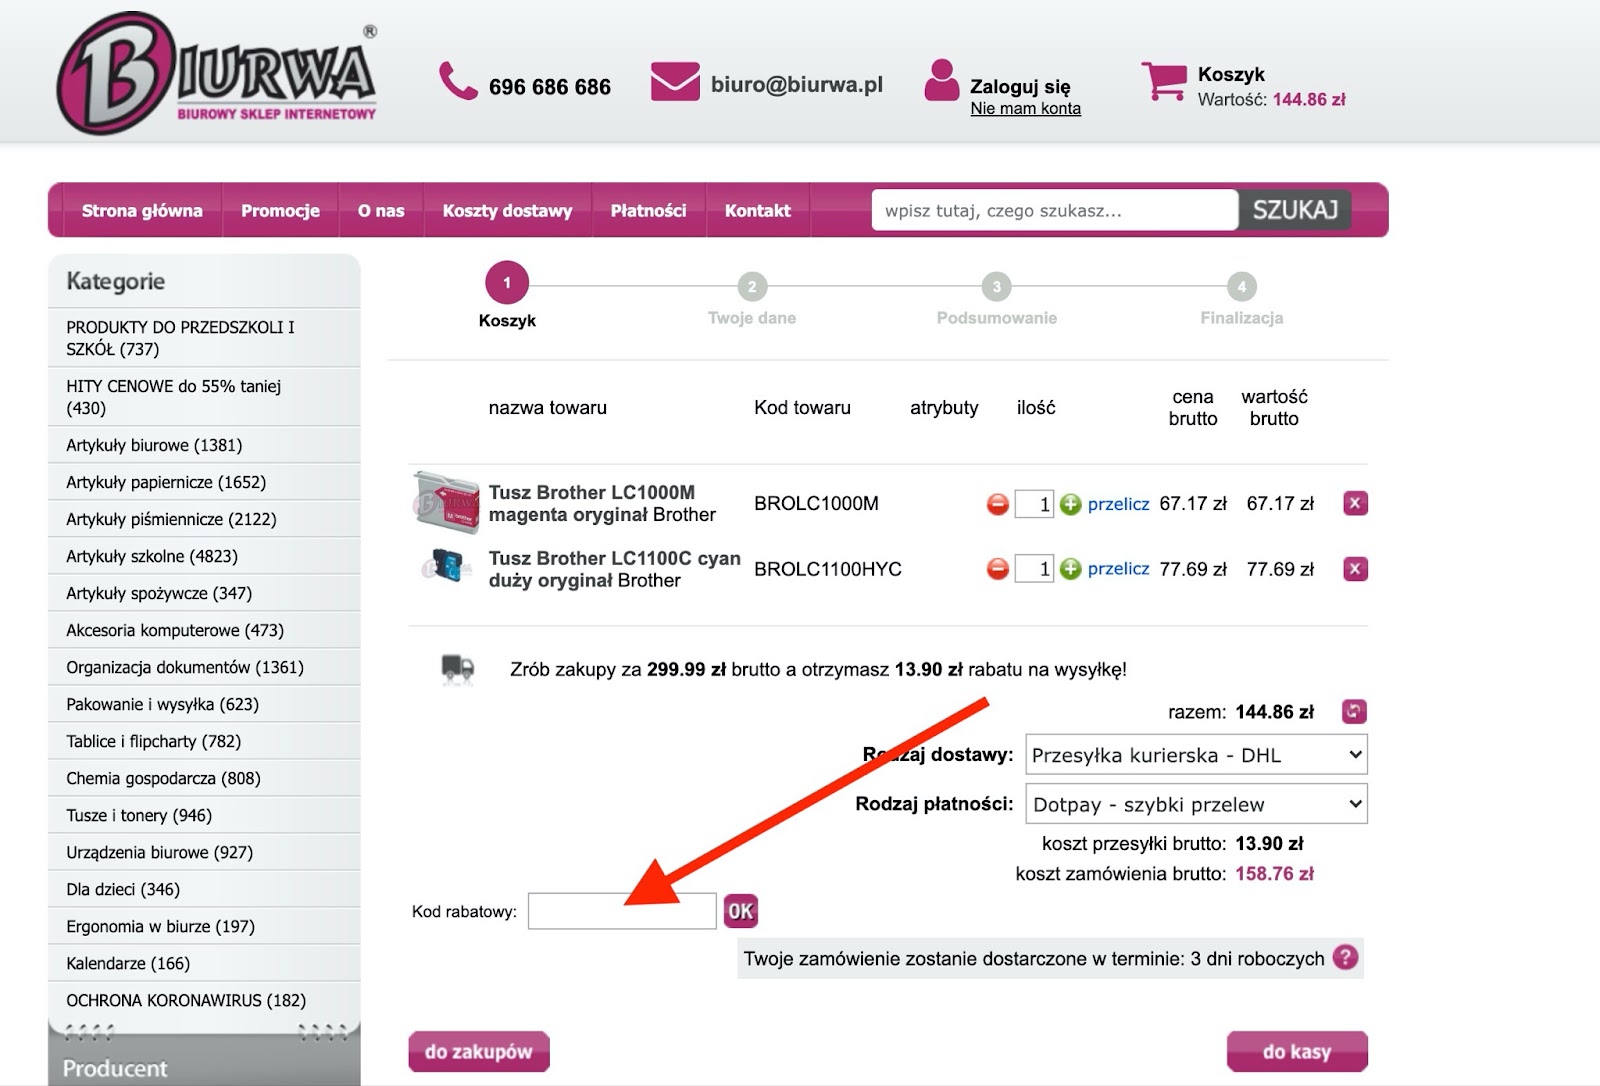
Task: Open category Ochrona Koronawirus (182)
Action: [204, 1000]
